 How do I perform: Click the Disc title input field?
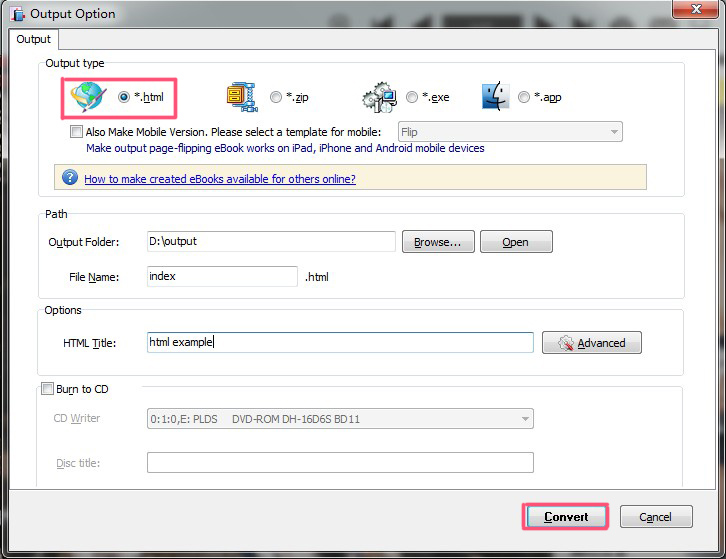tap(340, 463)
